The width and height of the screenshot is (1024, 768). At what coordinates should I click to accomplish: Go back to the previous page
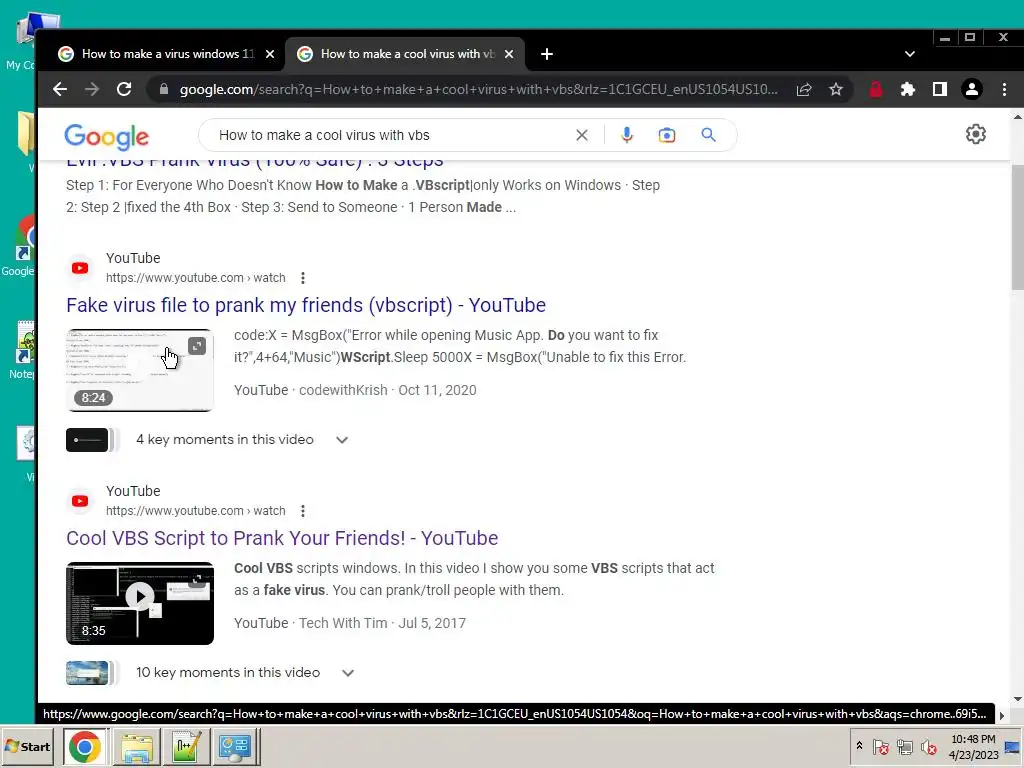tap(59, 89)
